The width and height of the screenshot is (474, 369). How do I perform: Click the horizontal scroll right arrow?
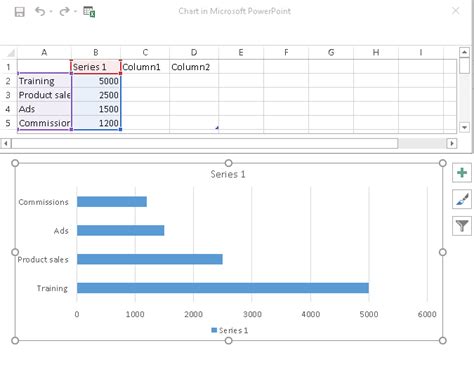click(x=452, y=143)
